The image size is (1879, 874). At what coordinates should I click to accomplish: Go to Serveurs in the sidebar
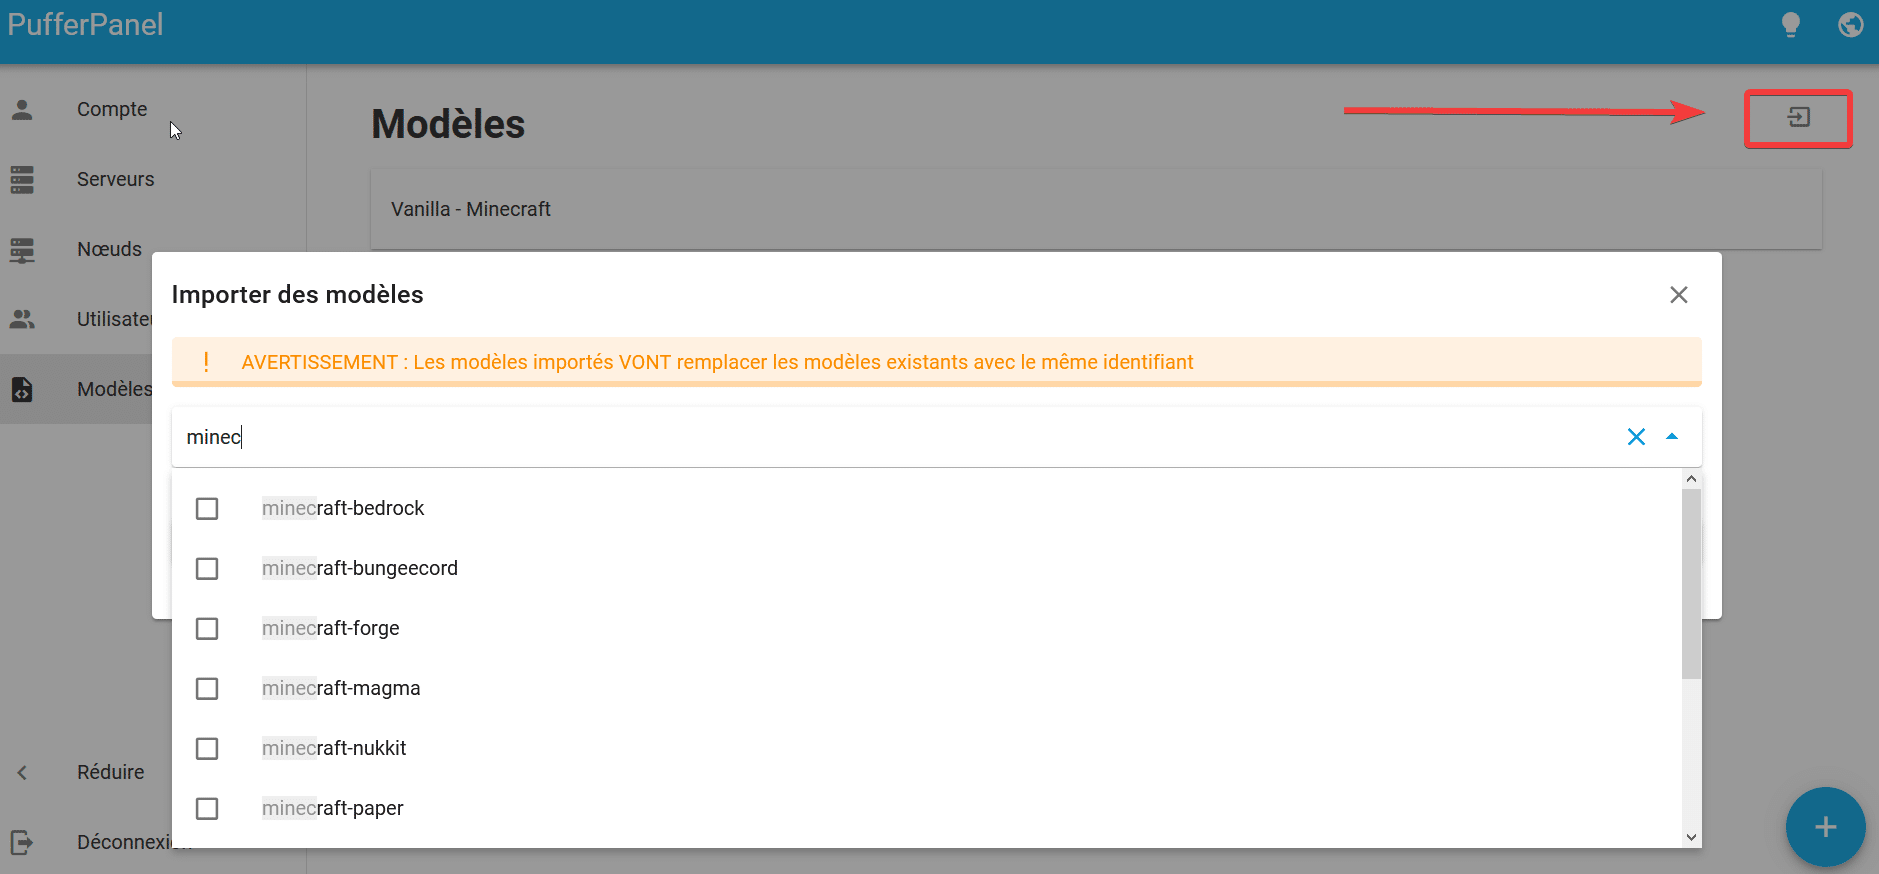116,179
